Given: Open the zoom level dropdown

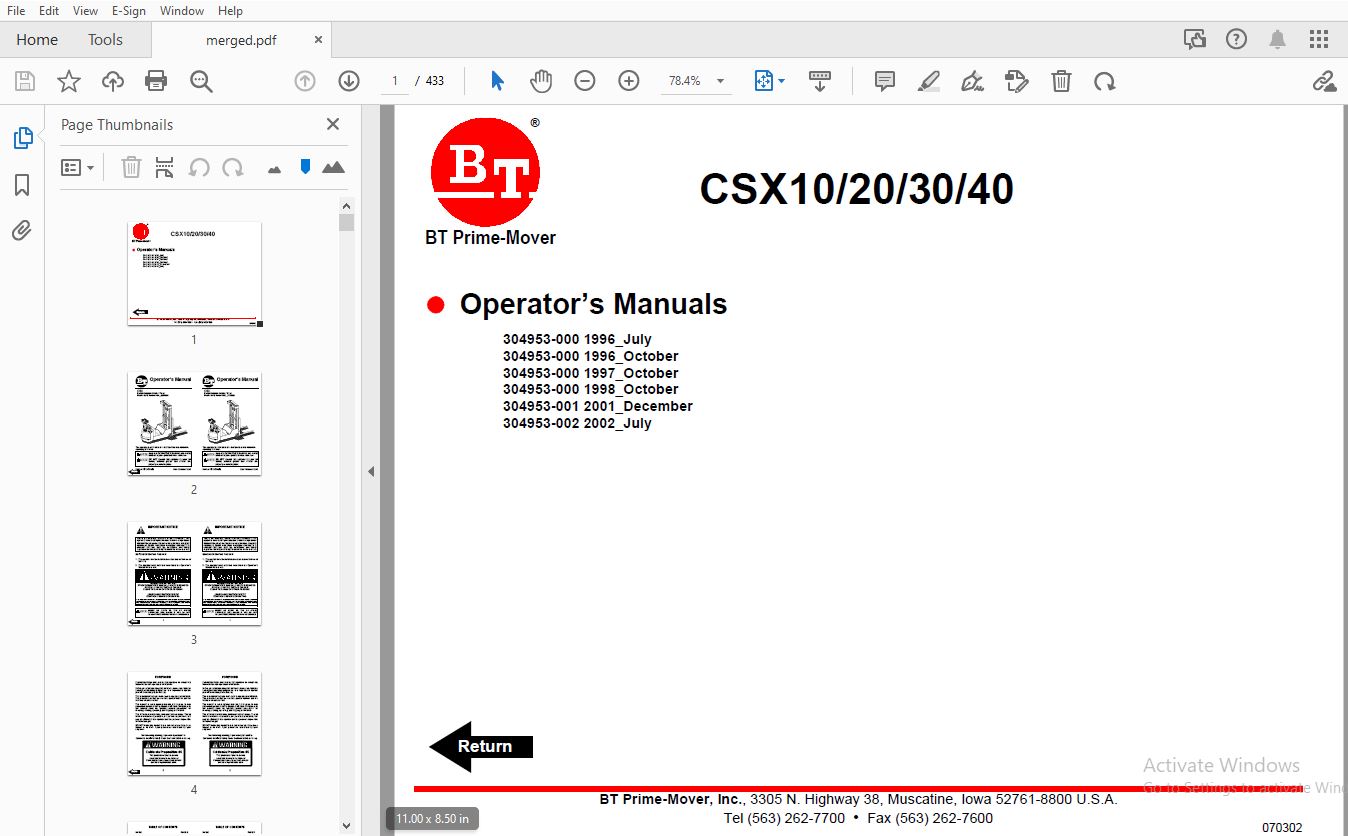Looking at the screenshot, I should click(720, 81).
